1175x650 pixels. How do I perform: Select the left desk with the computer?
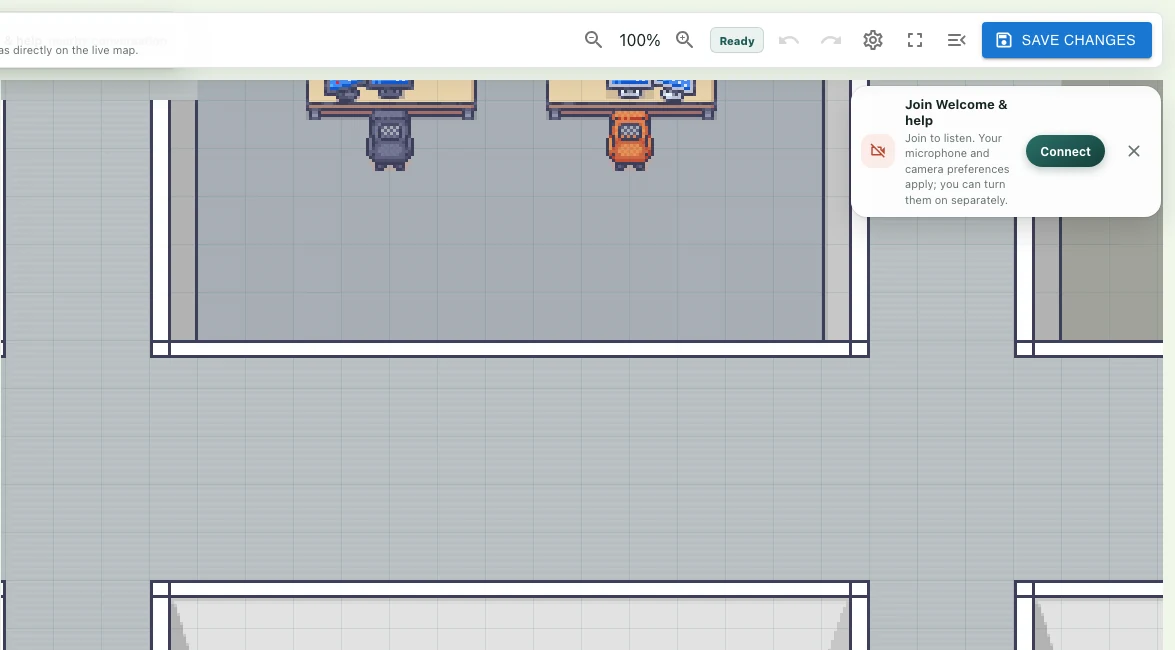[391, 99]
